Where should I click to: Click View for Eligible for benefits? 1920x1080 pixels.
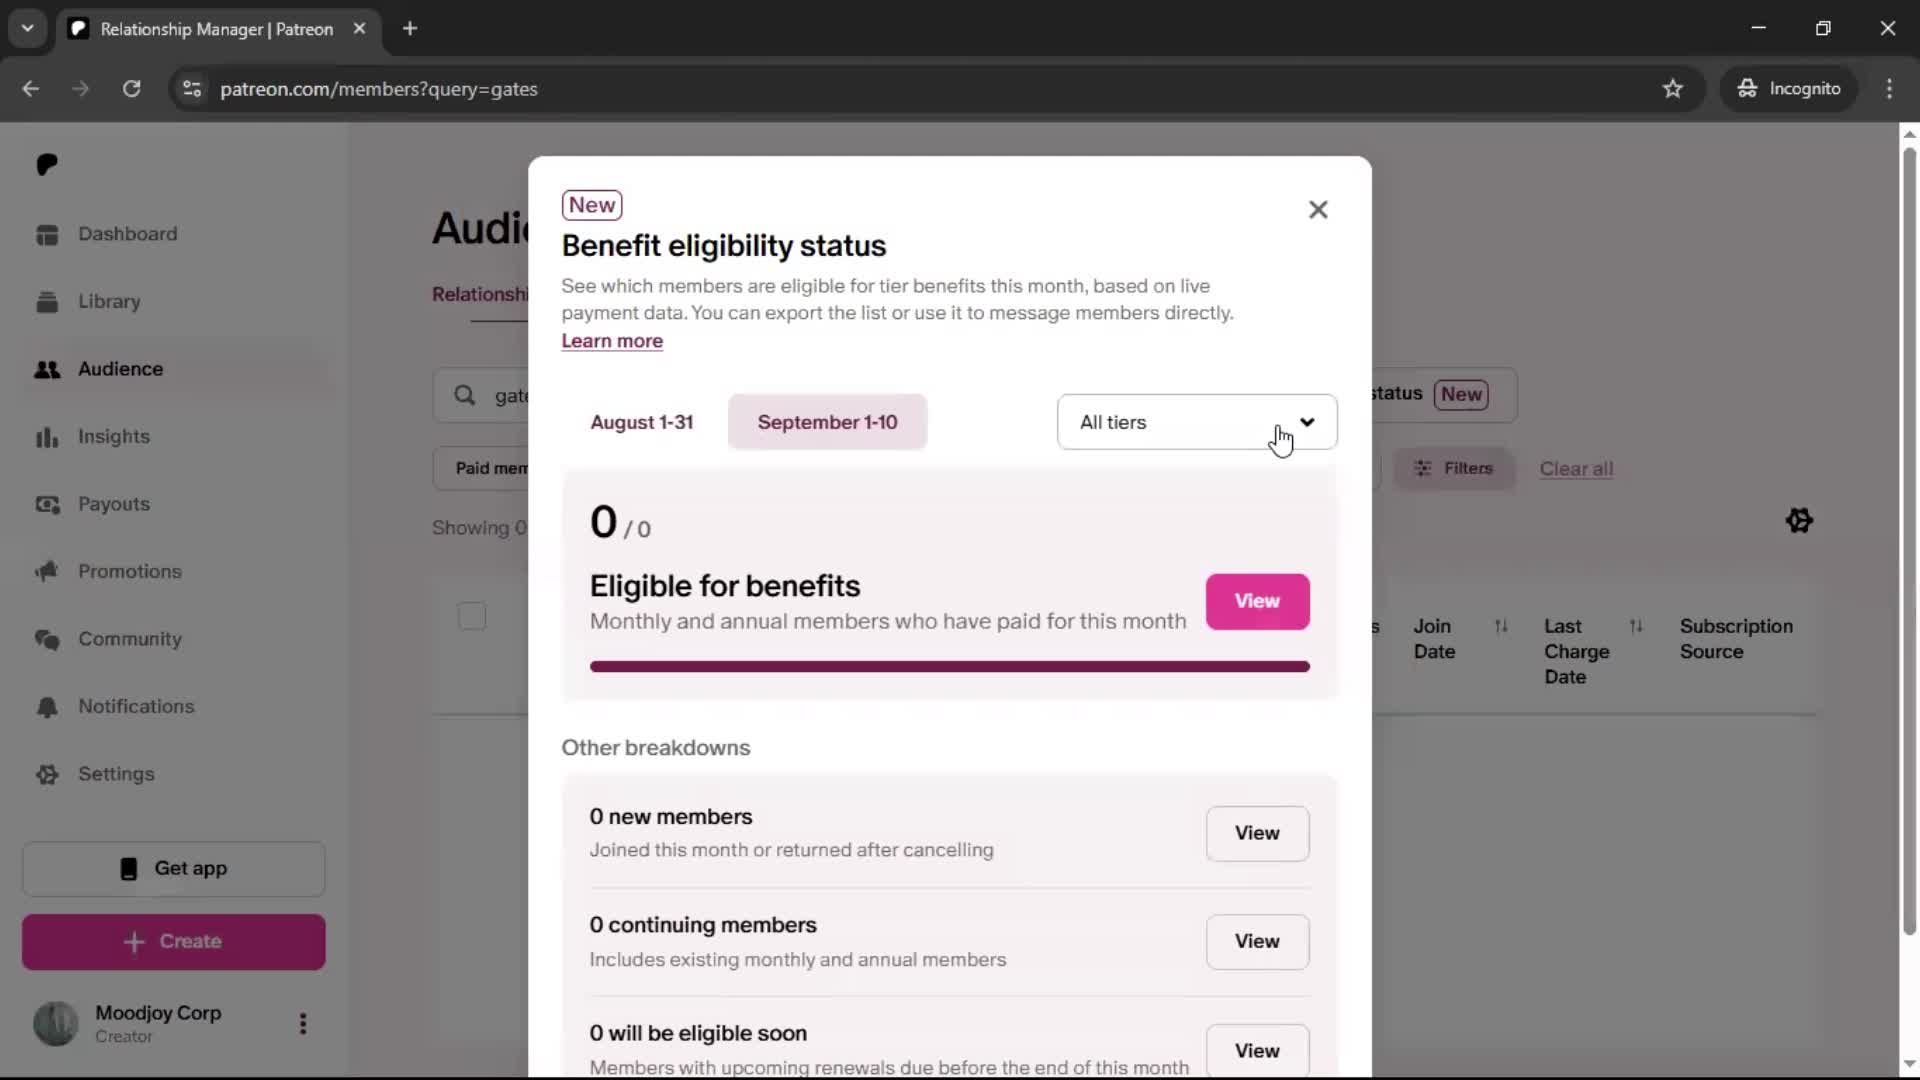coord(1257,602)
